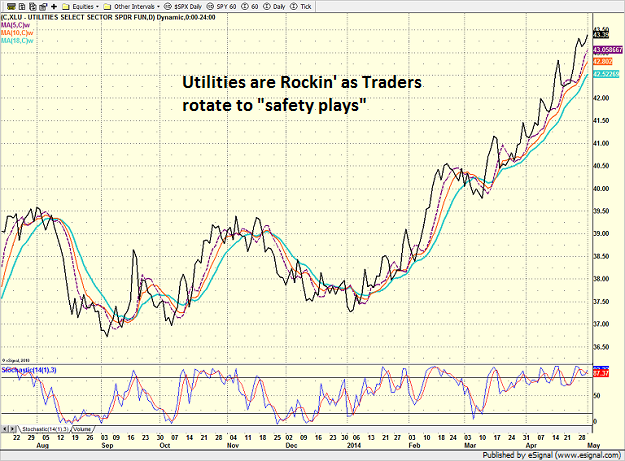Click the left tab scroll arrow
The image size is (625, 461).
pos(5,429)
